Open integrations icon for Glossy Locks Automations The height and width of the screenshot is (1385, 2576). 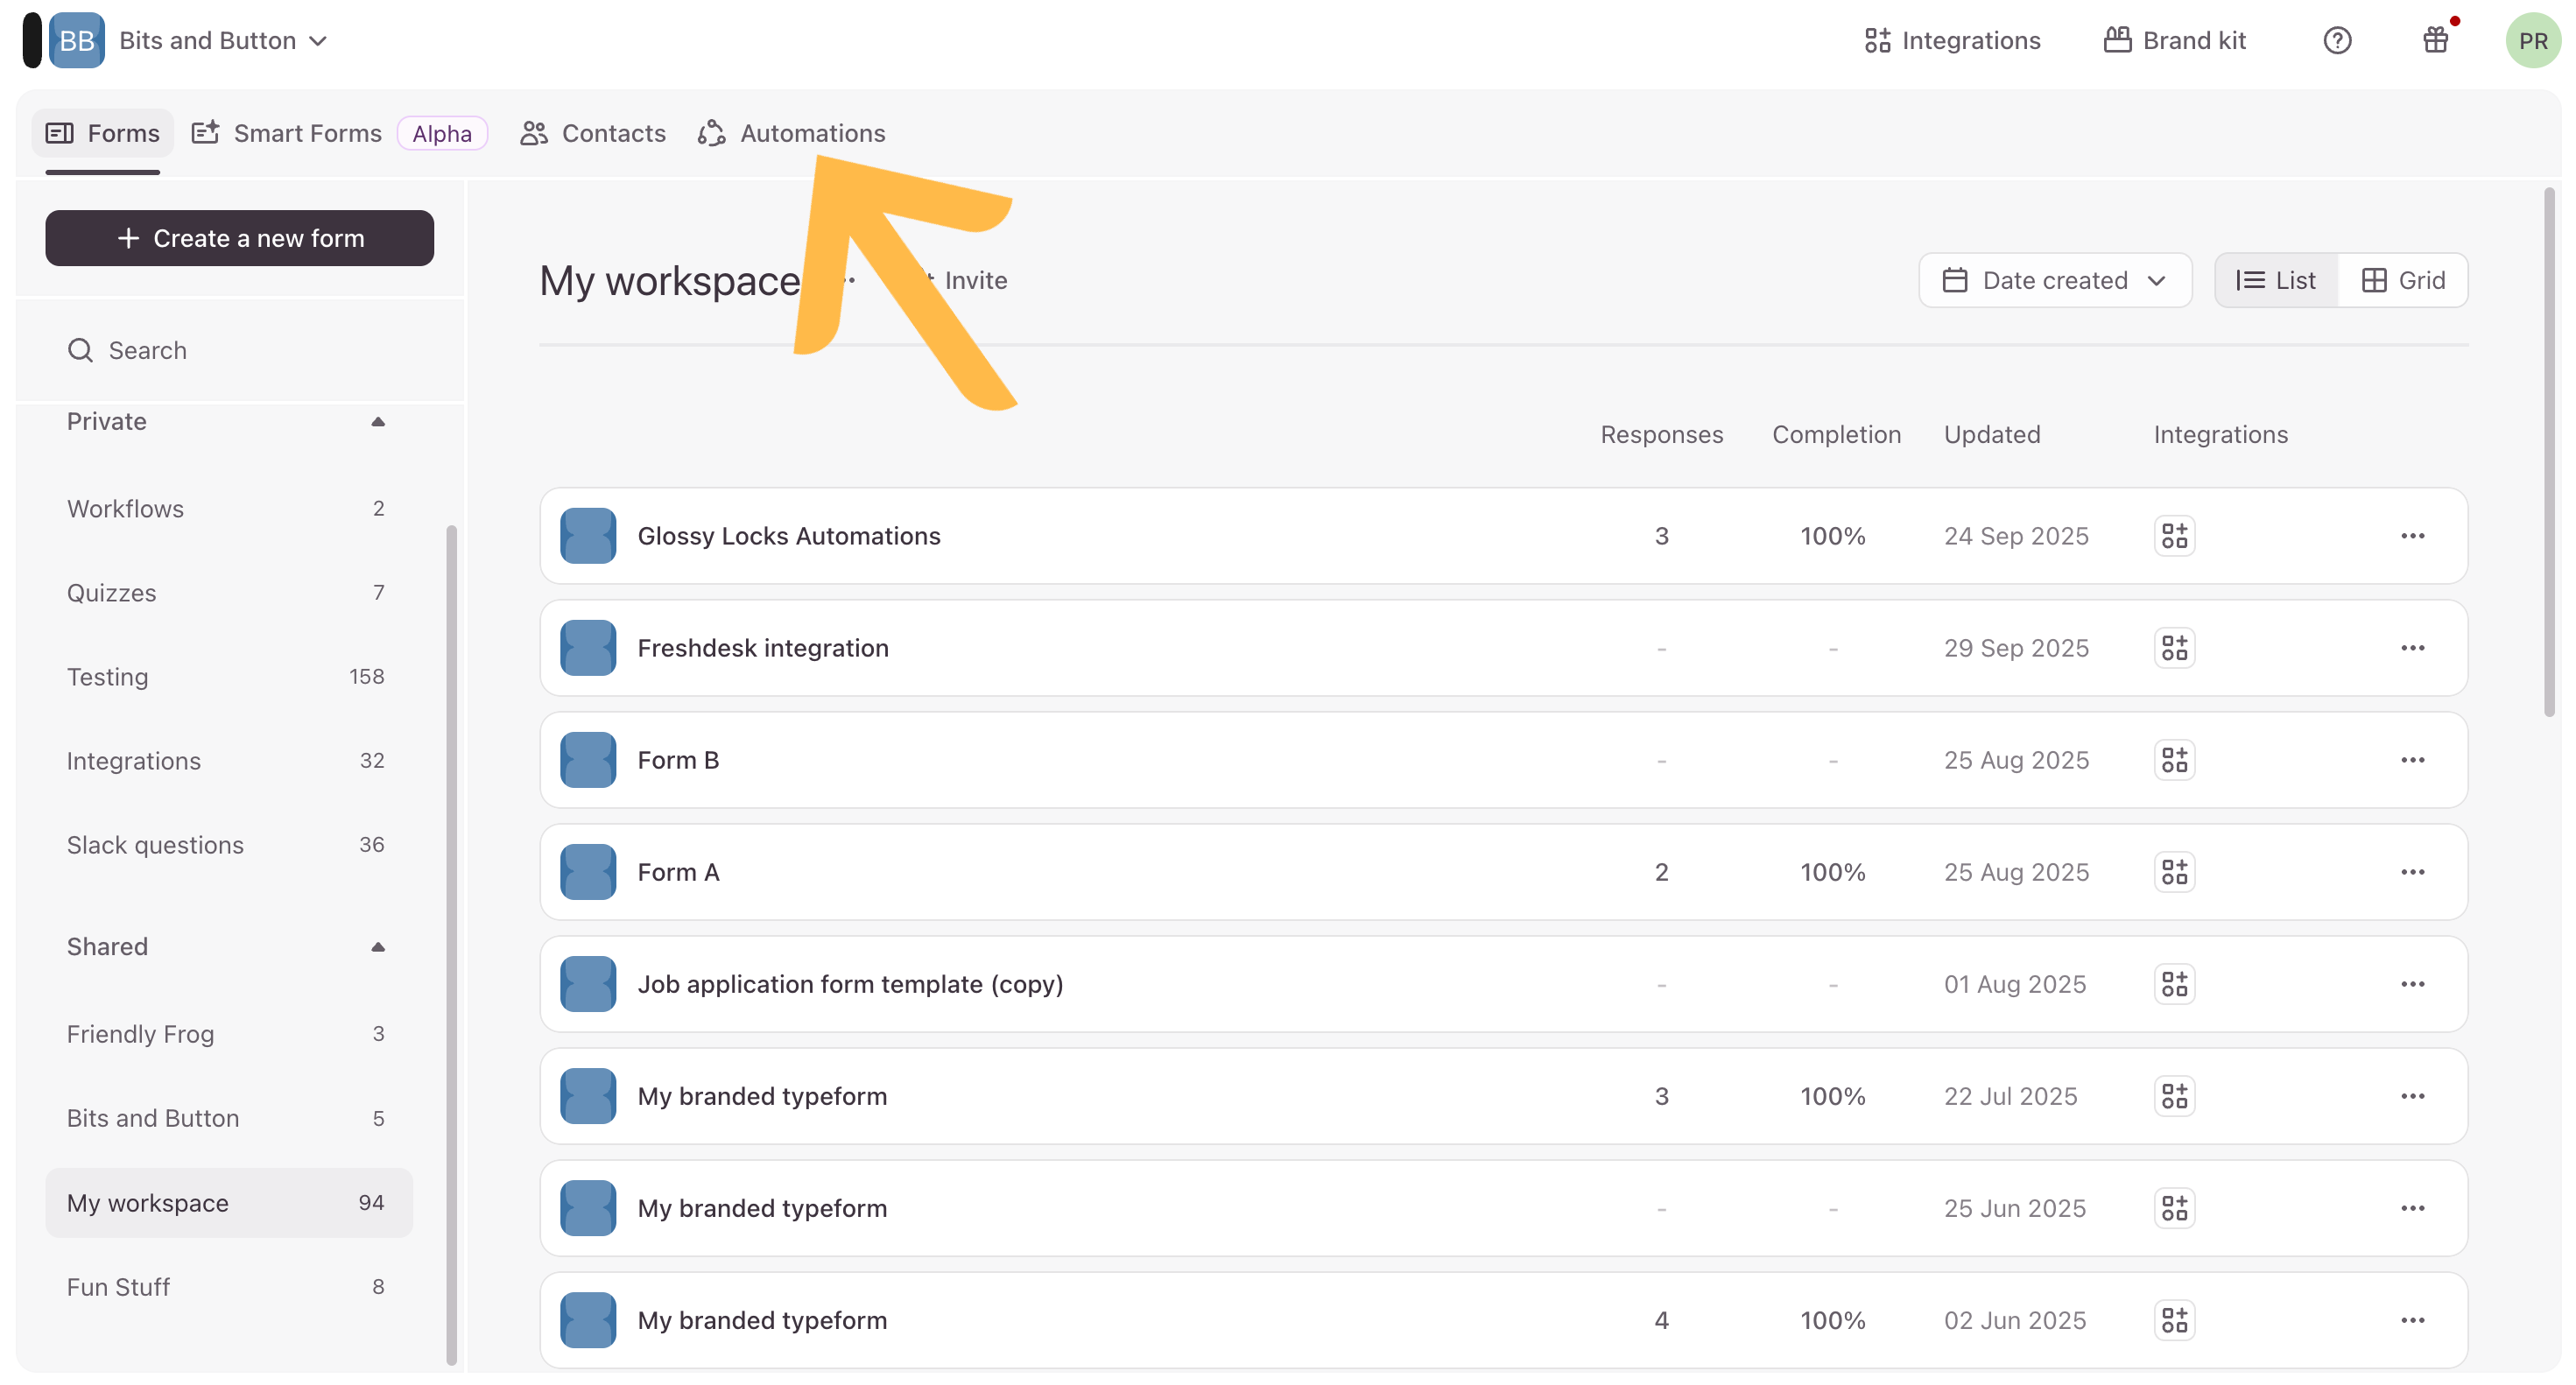(x=2173, y=536)
